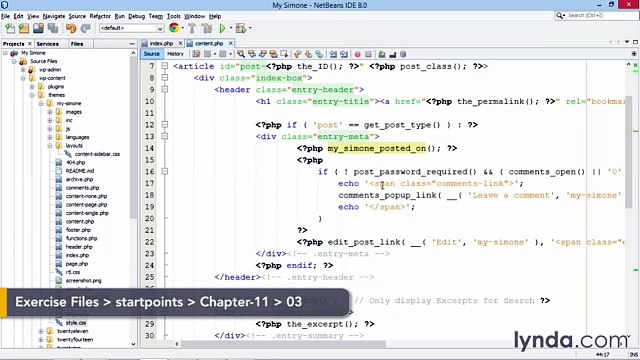Select content-sidebar.css in layouts folder
Screen dimensions: 640x360
click(x=97, y=154)
